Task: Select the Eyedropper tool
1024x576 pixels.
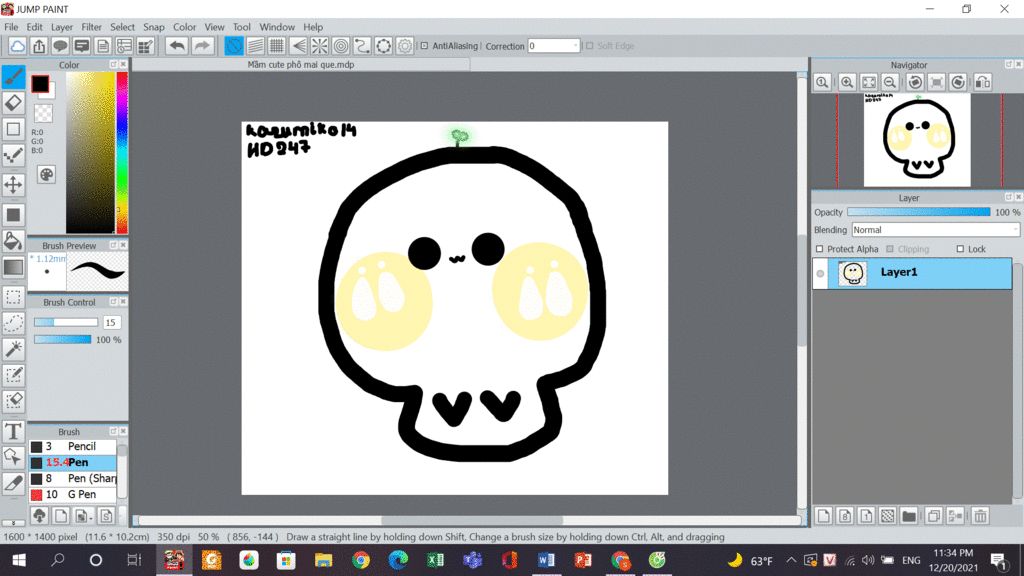Action: 13,483
